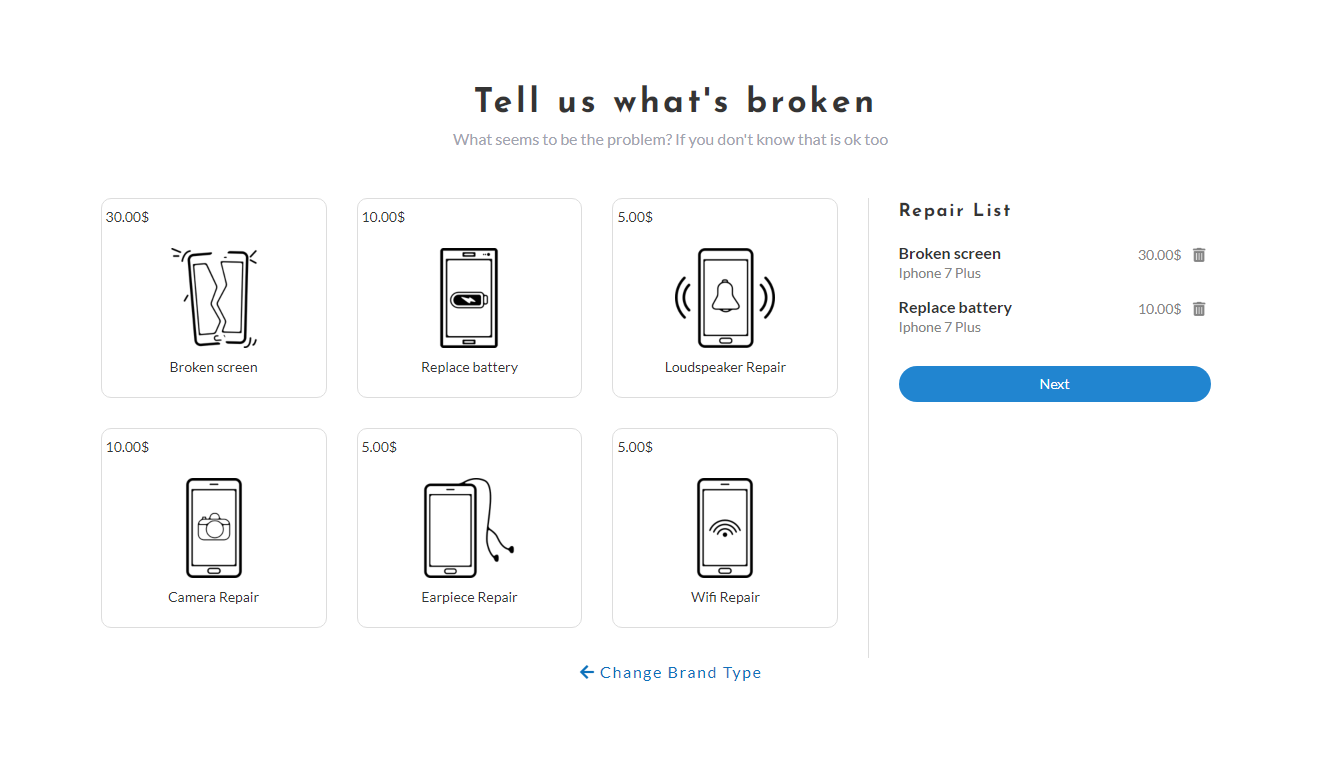The height and width of the screenshot is (761, 1323).
Task: Click Broken screen entry in Repair List
Action: pos(949,254)
